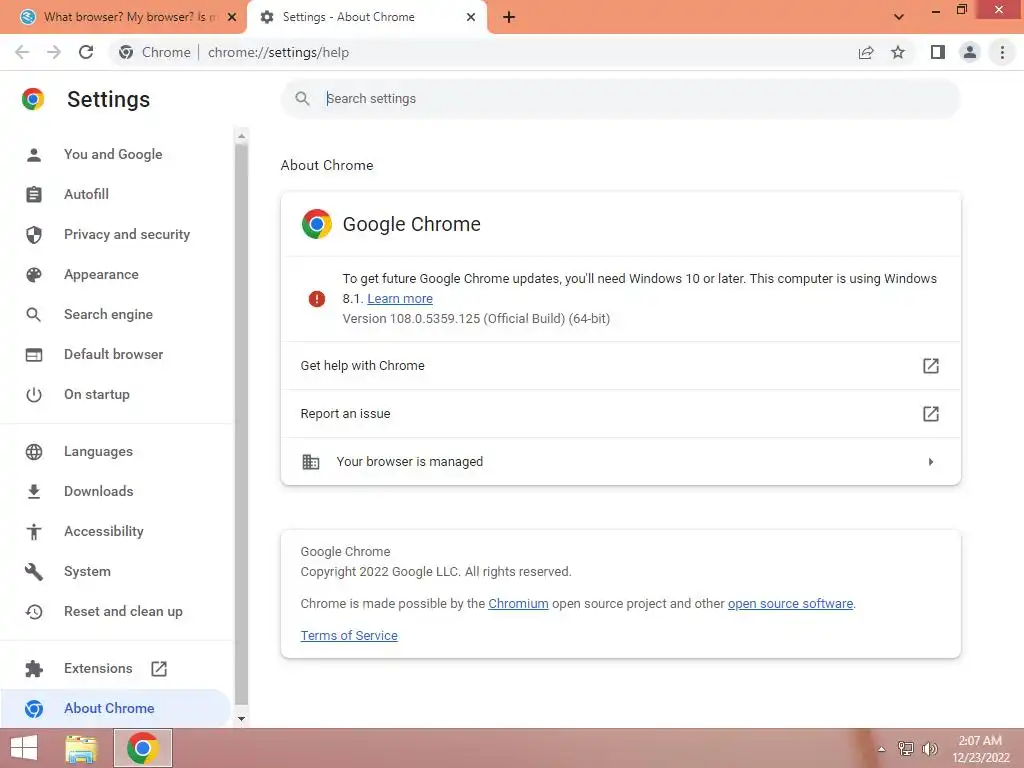
Task: Click the back navigation arrow
Action: 22,52
